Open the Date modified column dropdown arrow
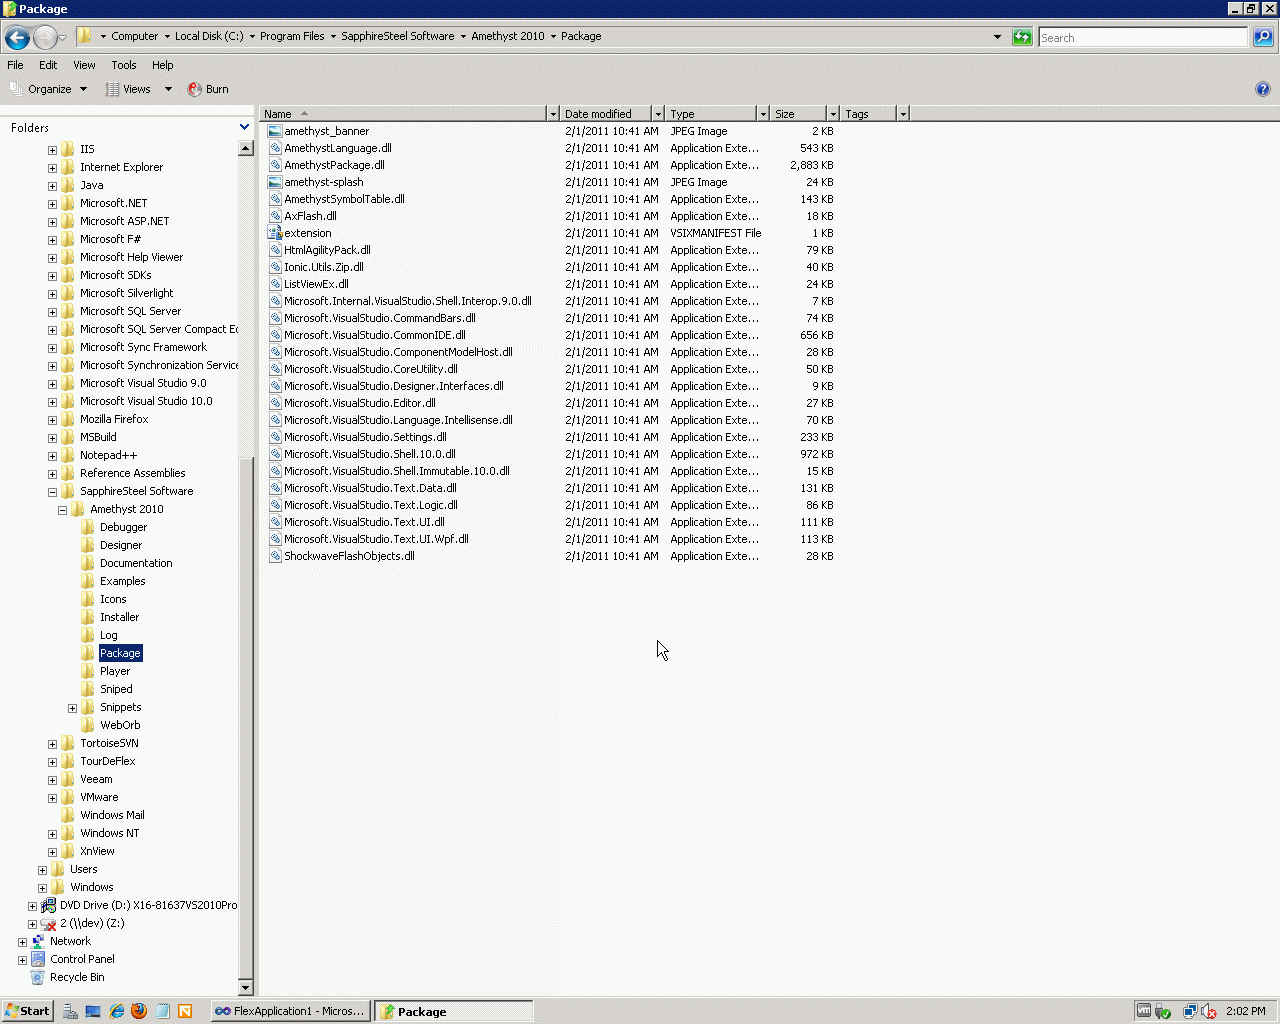The image size is (1280, 1024). coord(658,114)
